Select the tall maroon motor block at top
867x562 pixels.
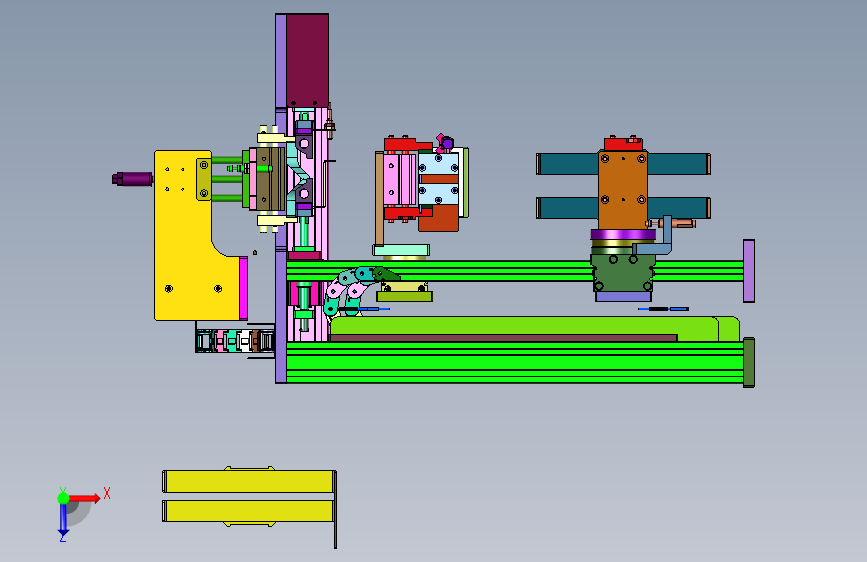point(307,61)
